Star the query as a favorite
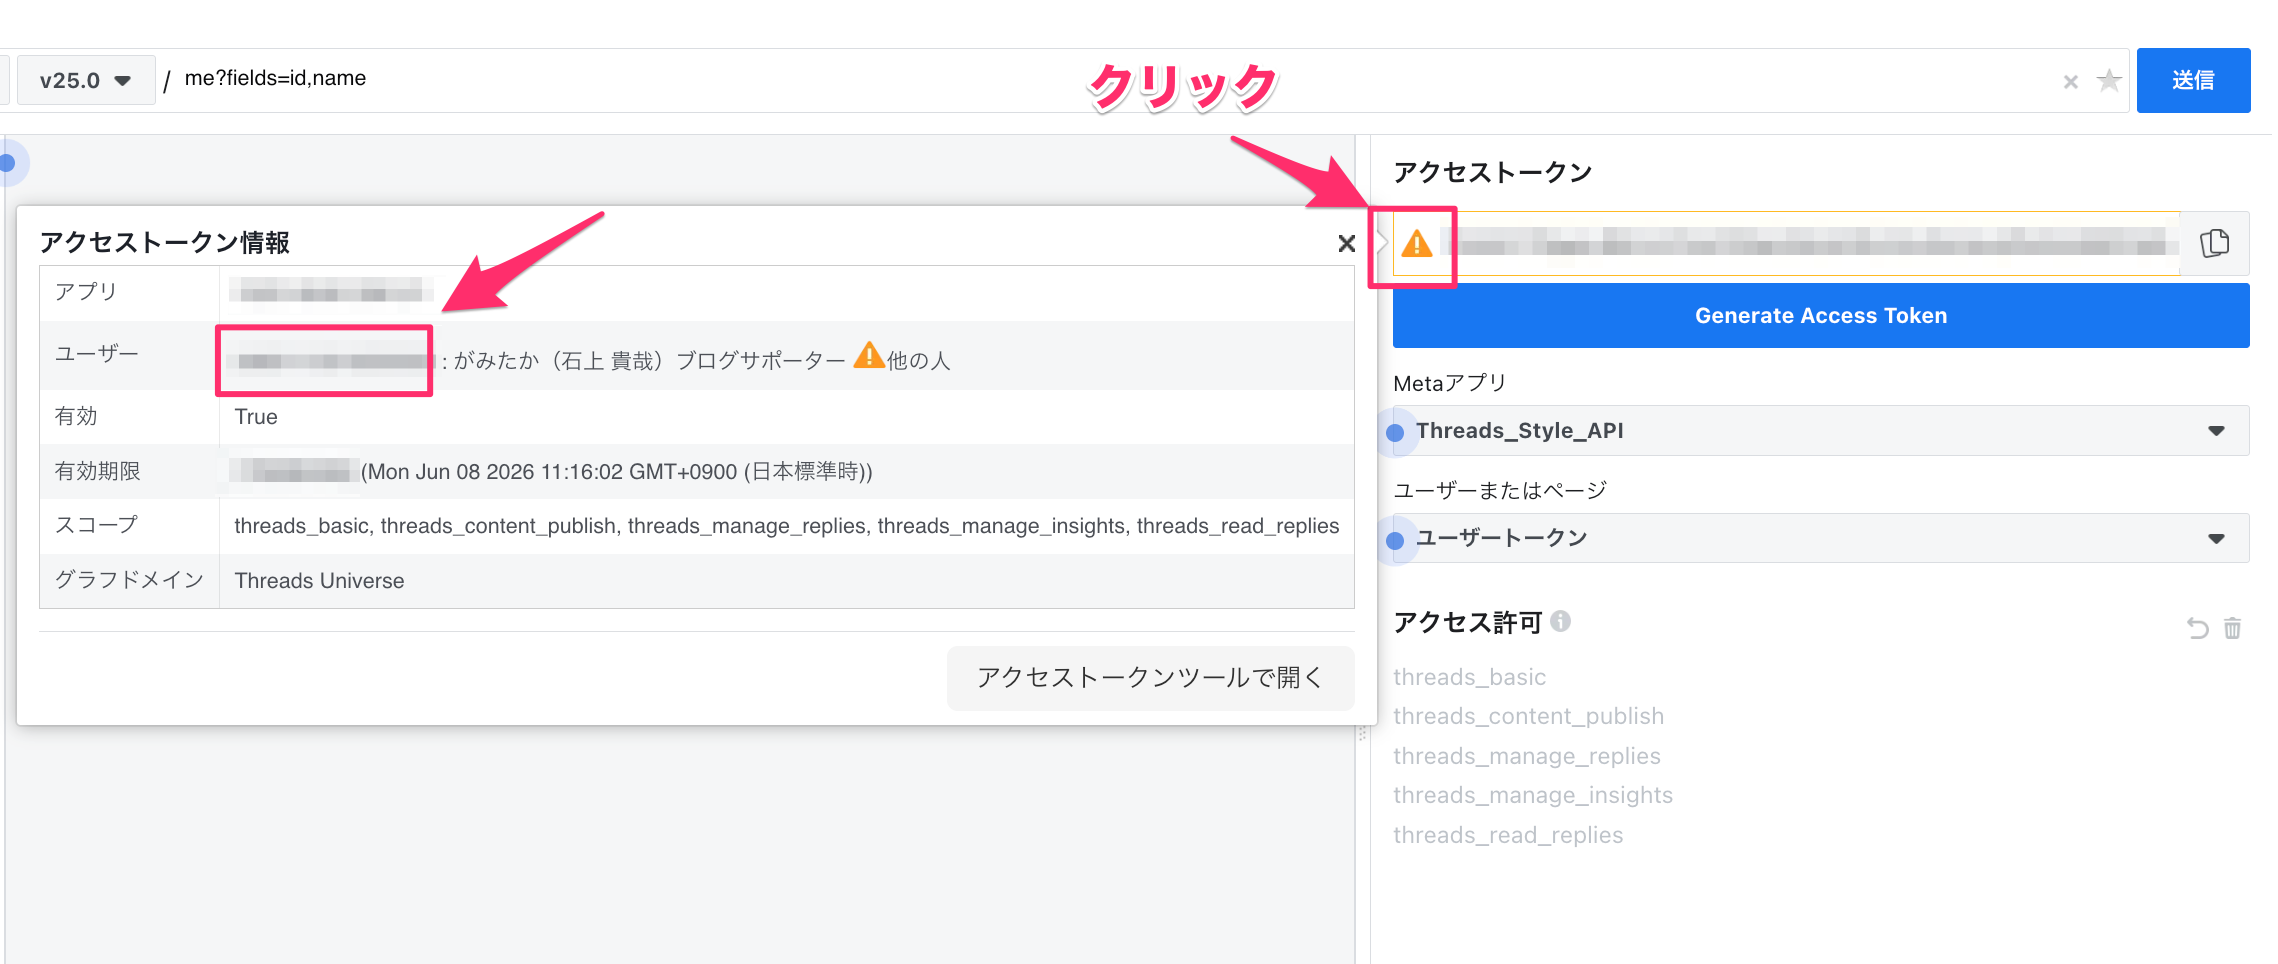Viewport: 2278px width, 964px height. coord(2109,81)
